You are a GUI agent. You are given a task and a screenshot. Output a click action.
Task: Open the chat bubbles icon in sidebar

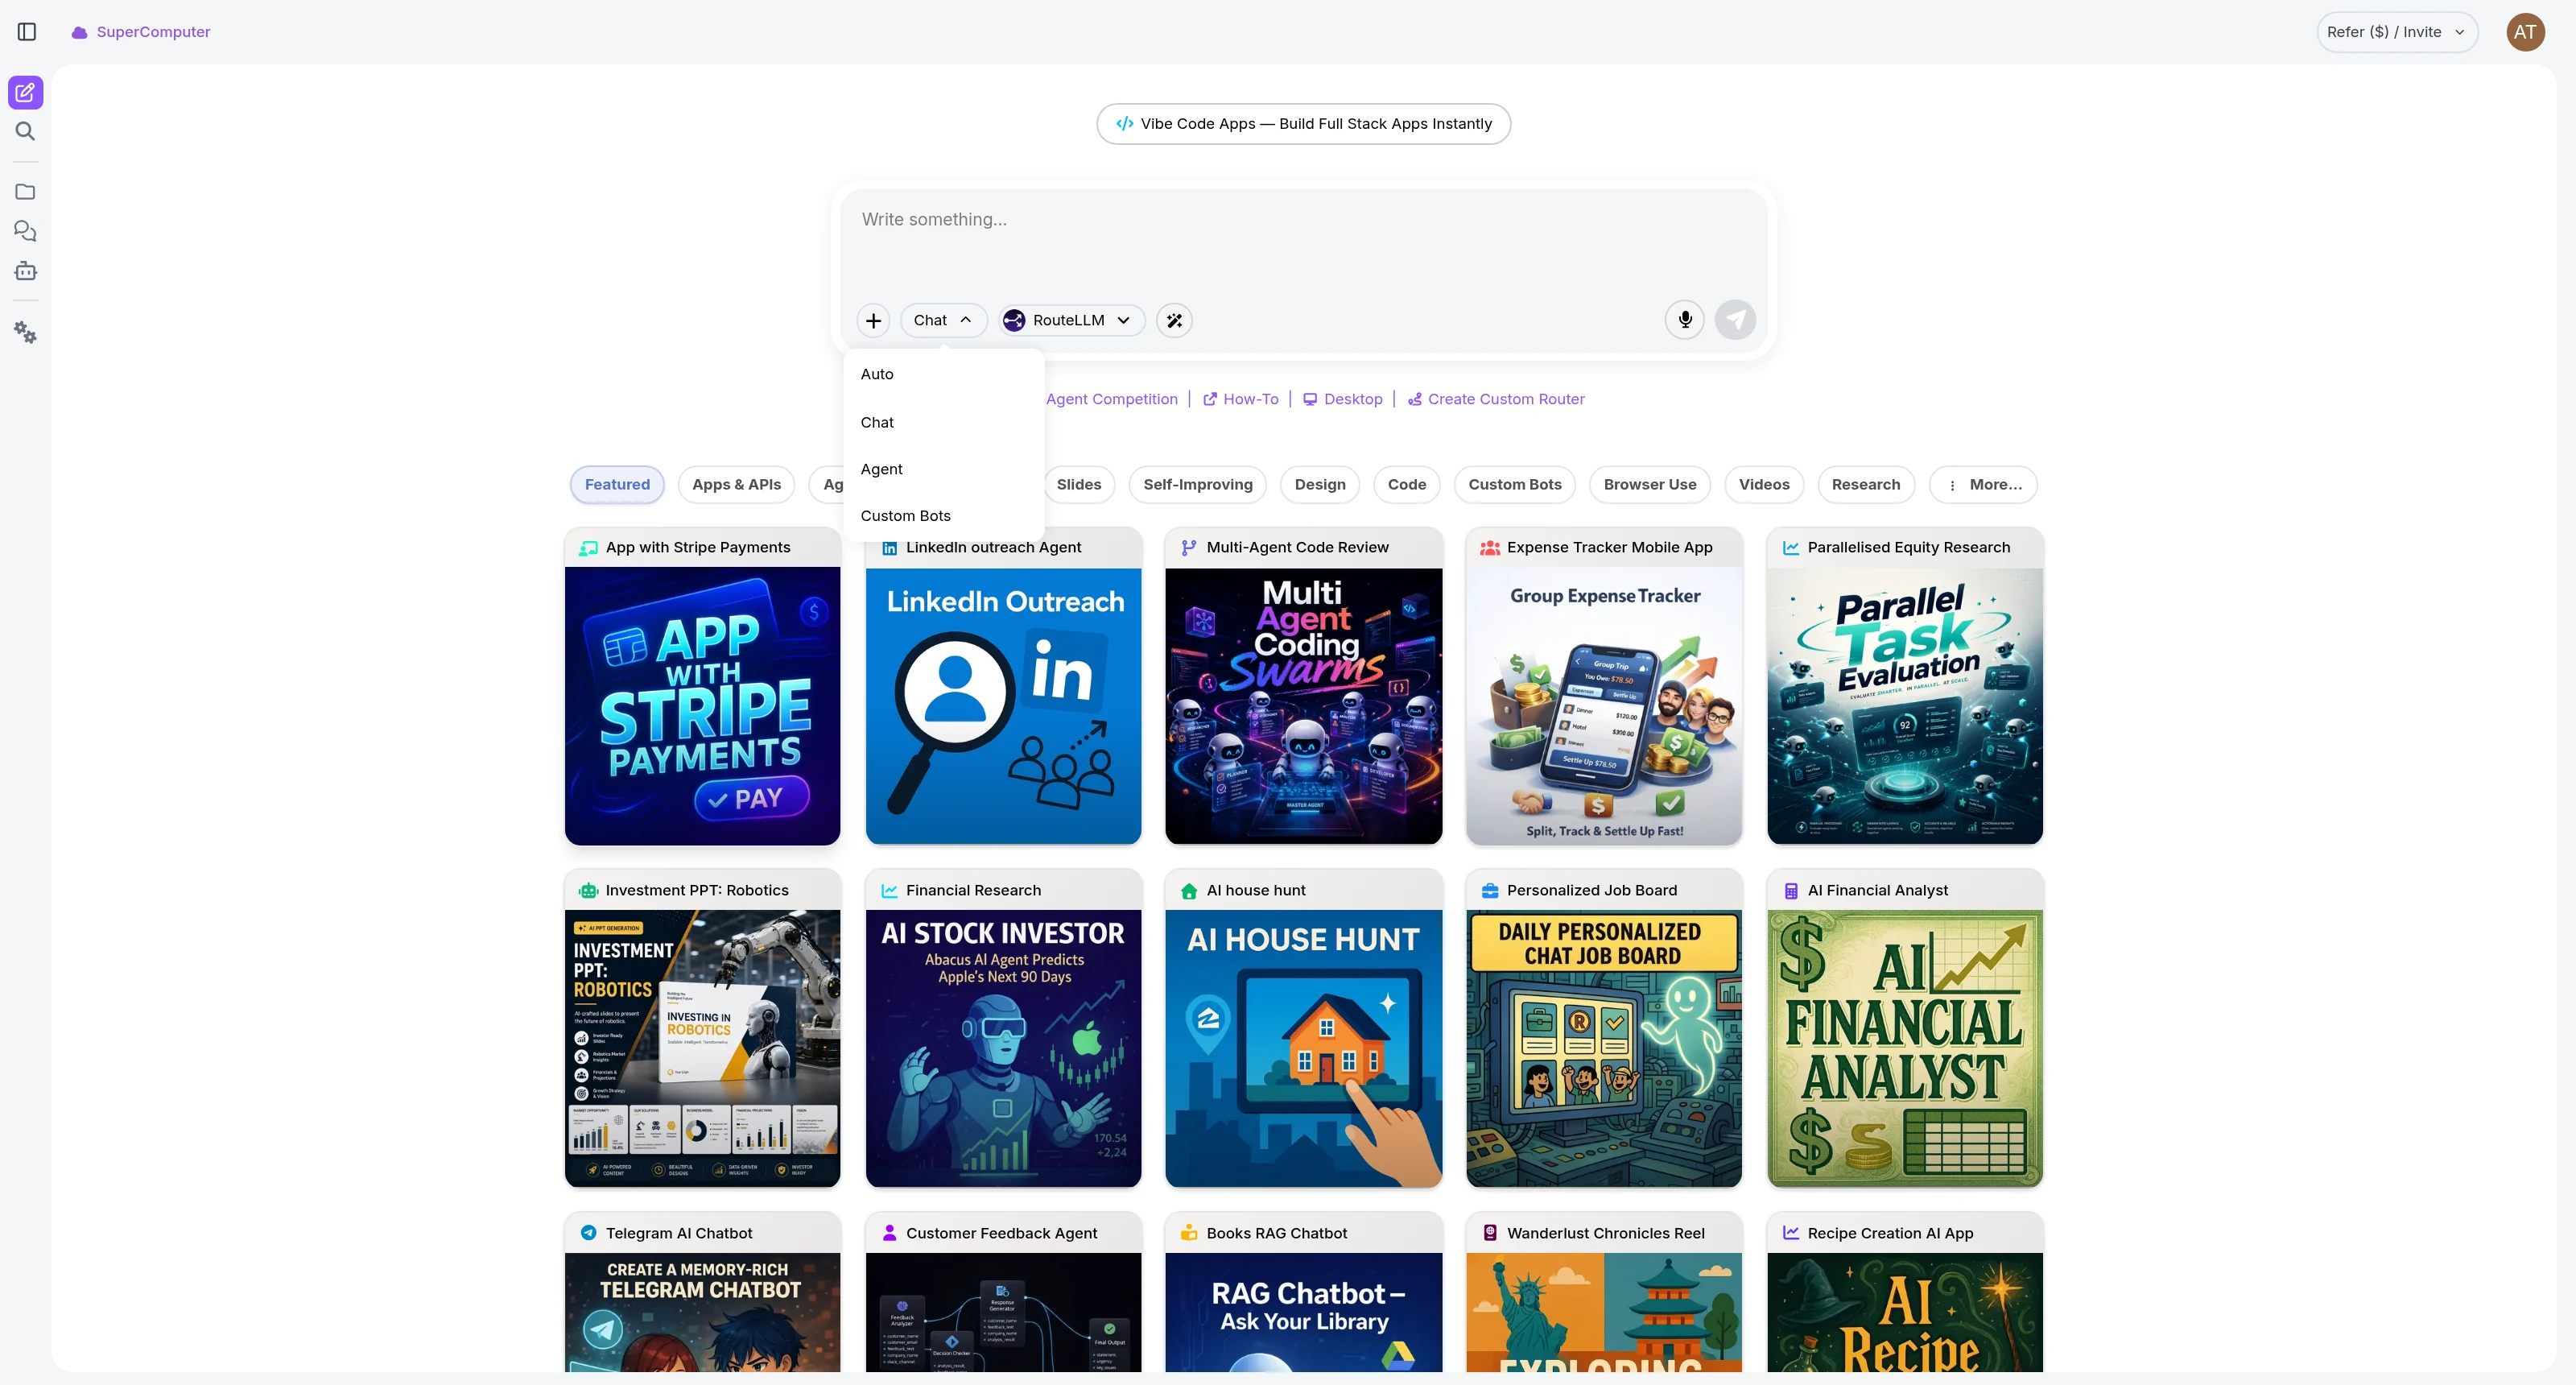tap(26, 231)
